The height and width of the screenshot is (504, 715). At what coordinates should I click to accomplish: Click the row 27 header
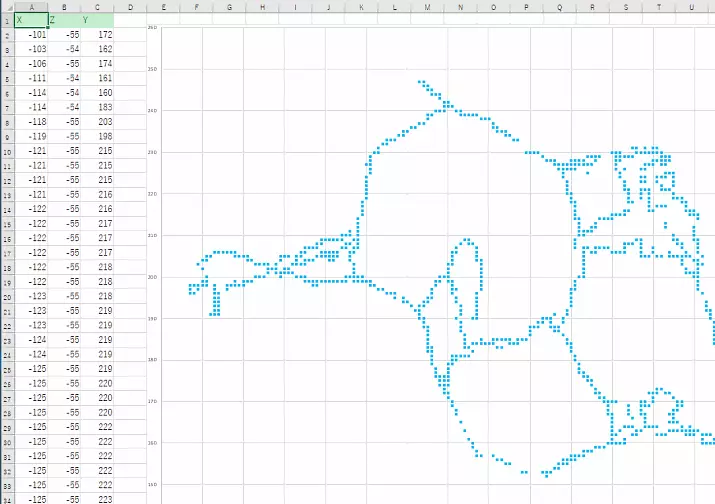click(7, 398)
